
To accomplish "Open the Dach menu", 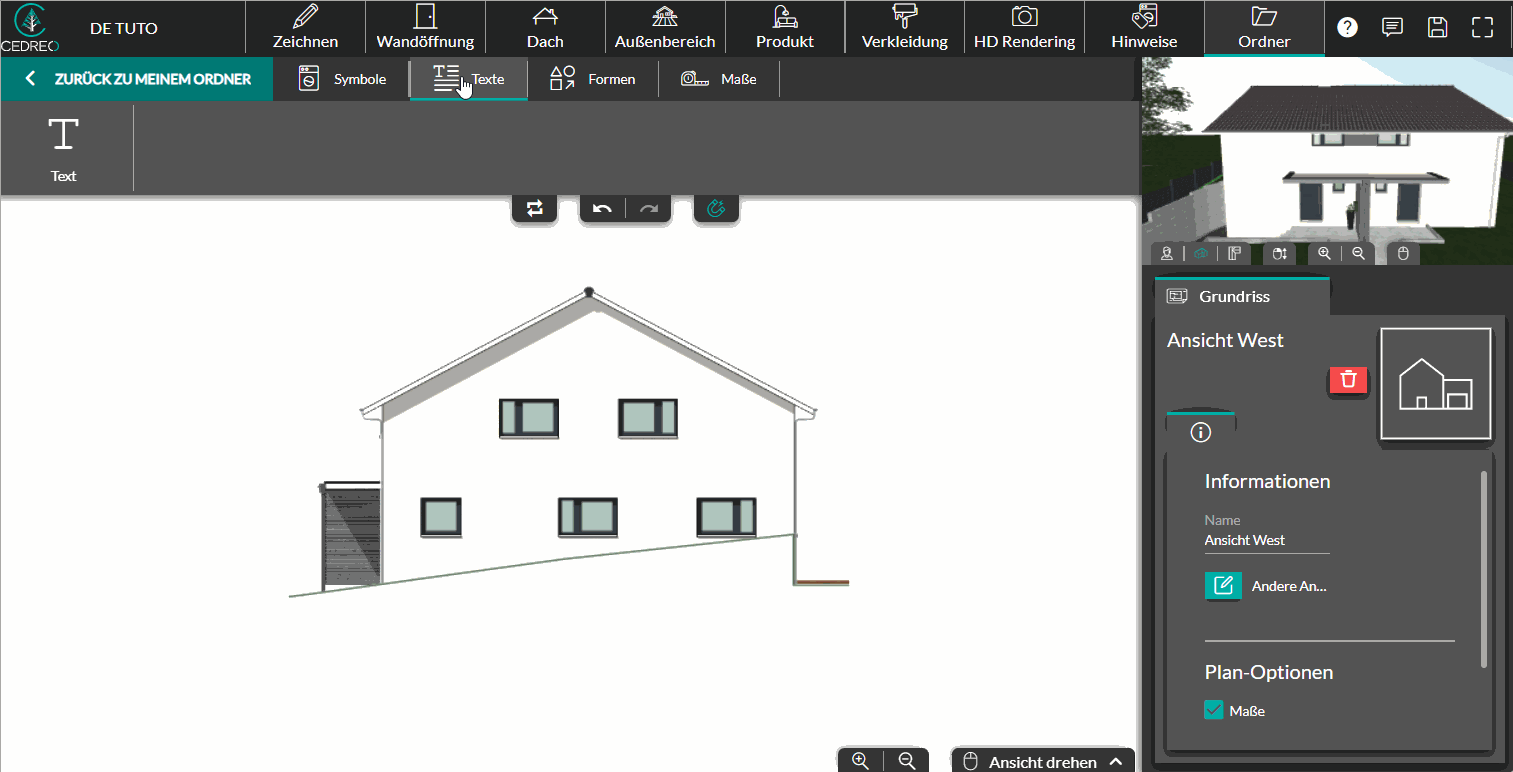I will point(545,28).
